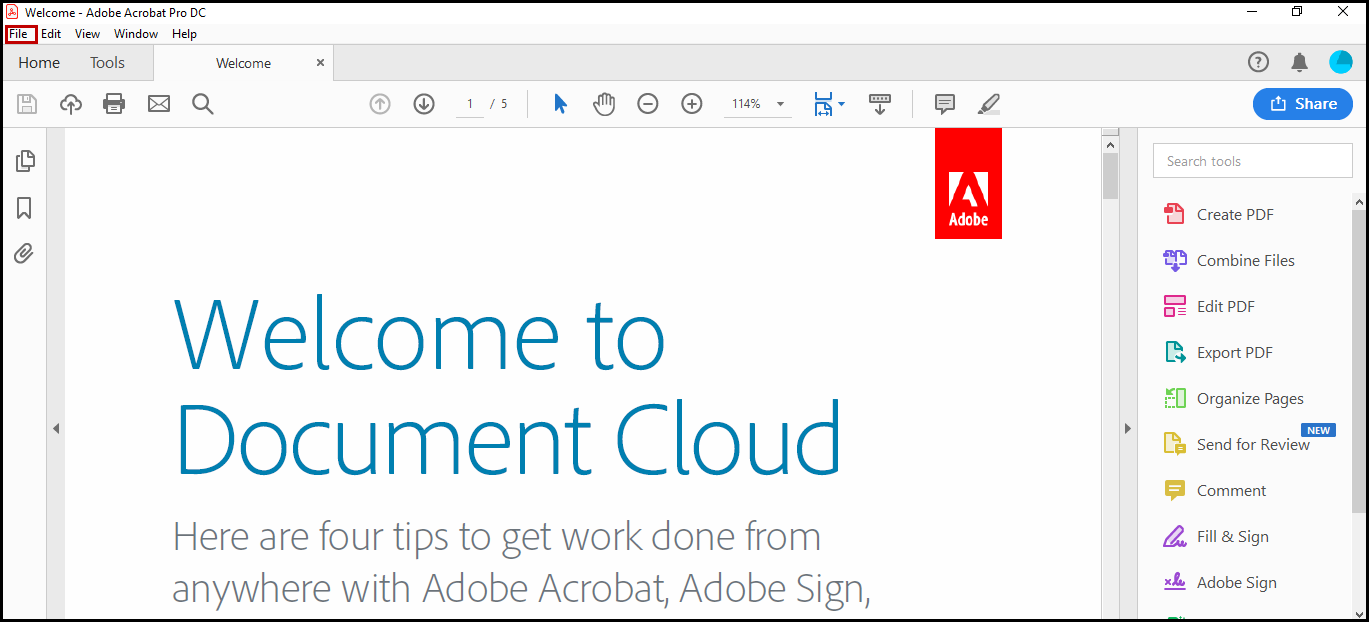Switch to the Tools tab
The image size is (1369, 622).
pyautogui.click(x=107, y=62)
